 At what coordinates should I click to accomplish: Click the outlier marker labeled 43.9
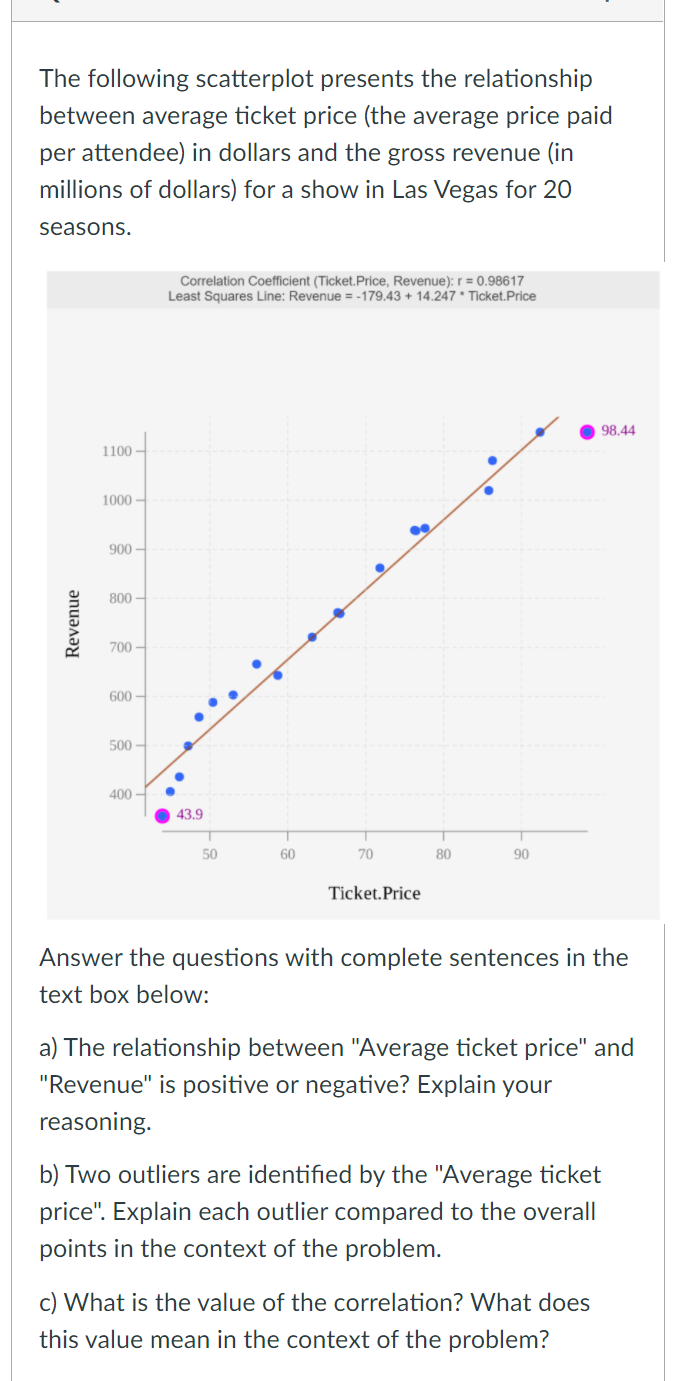(162, 815)
